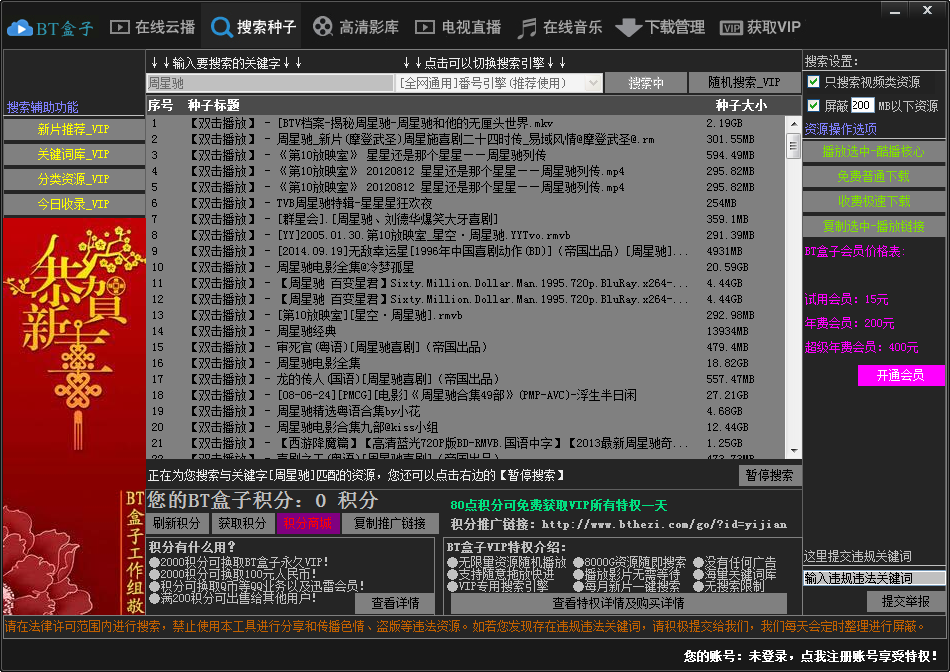Image resolution: width=950 pixels, height=672 pixels.
Task: Click the 刷新积分 button
Action: click(177, 523)
